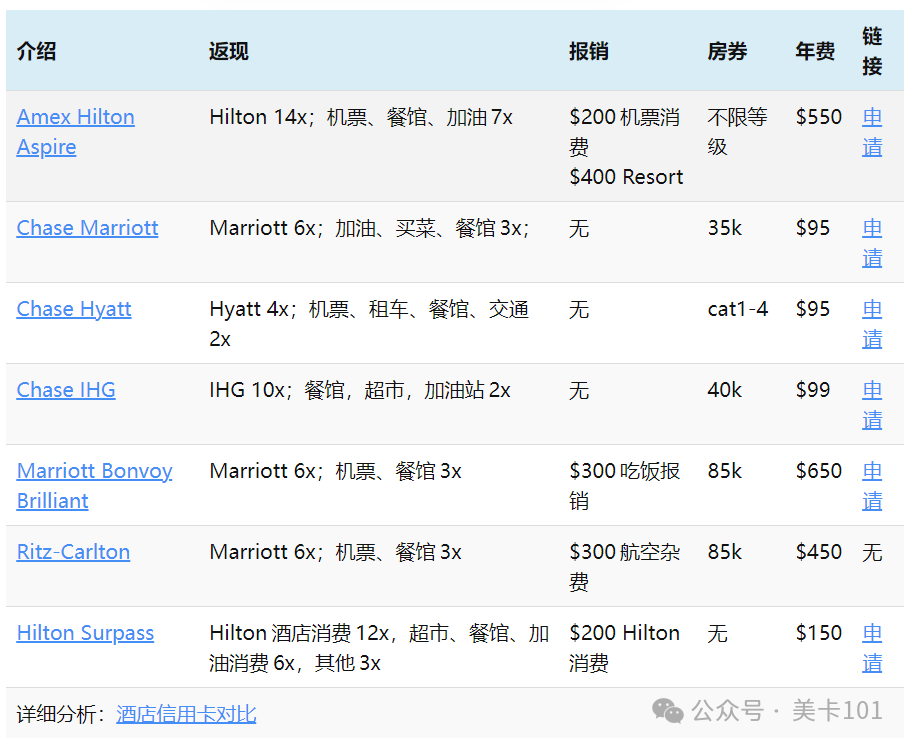This screenshot has height=746, width=911.
Task: Click 申请 link in Hilton Surpass row
Action: pos(872,648)
